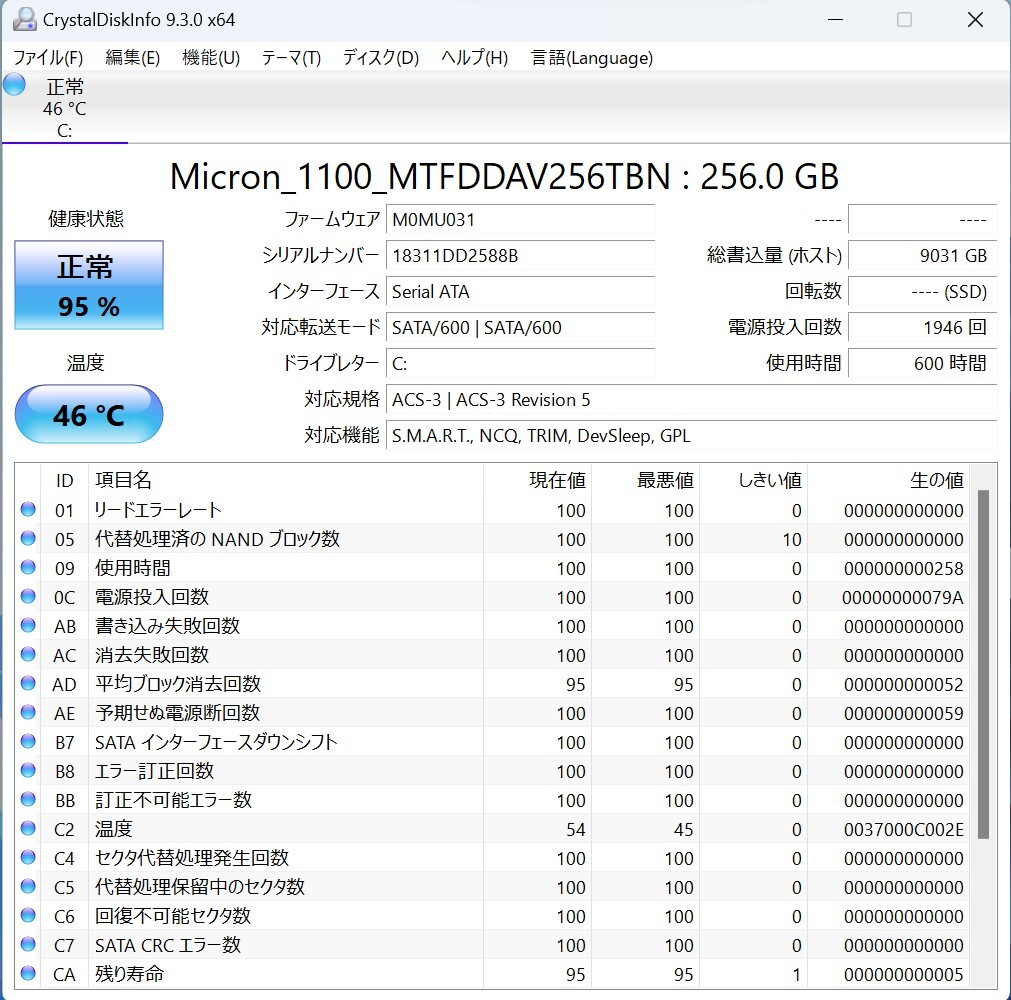Click status orb of row C6 回復不可能セクタ数
This screenshot has height=1000, width=1011.
click(28, 916)
